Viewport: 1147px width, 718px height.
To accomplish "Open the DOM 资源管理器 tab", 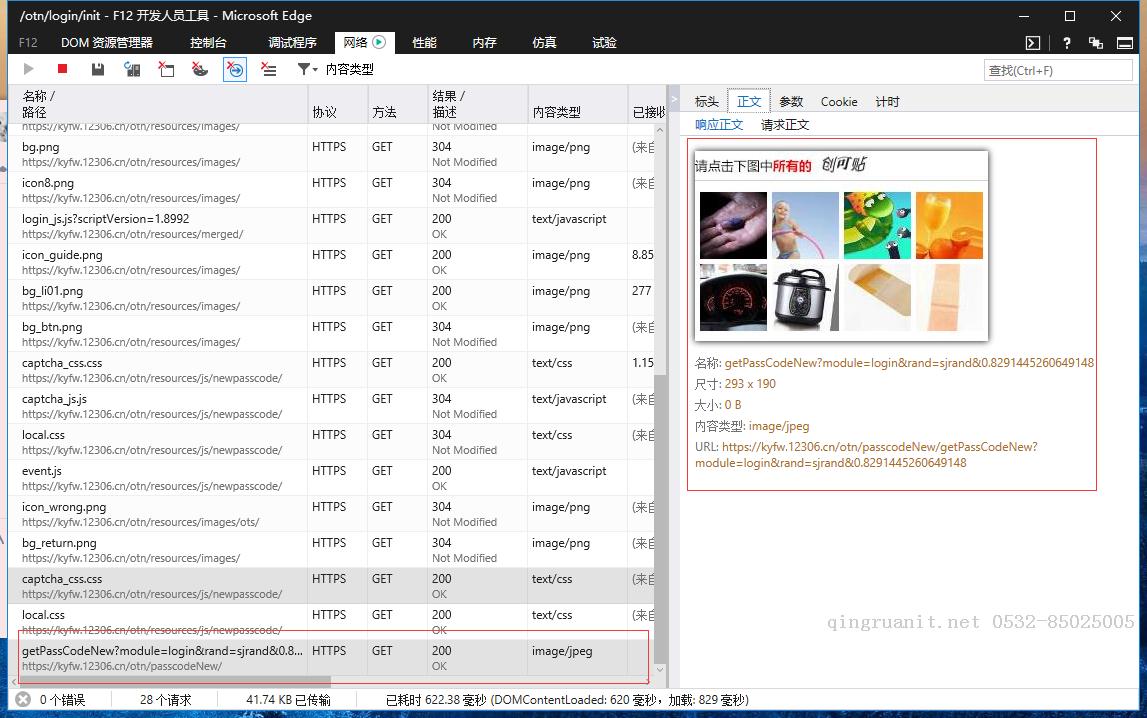I will pyautogui.click(x=106, y=42).
